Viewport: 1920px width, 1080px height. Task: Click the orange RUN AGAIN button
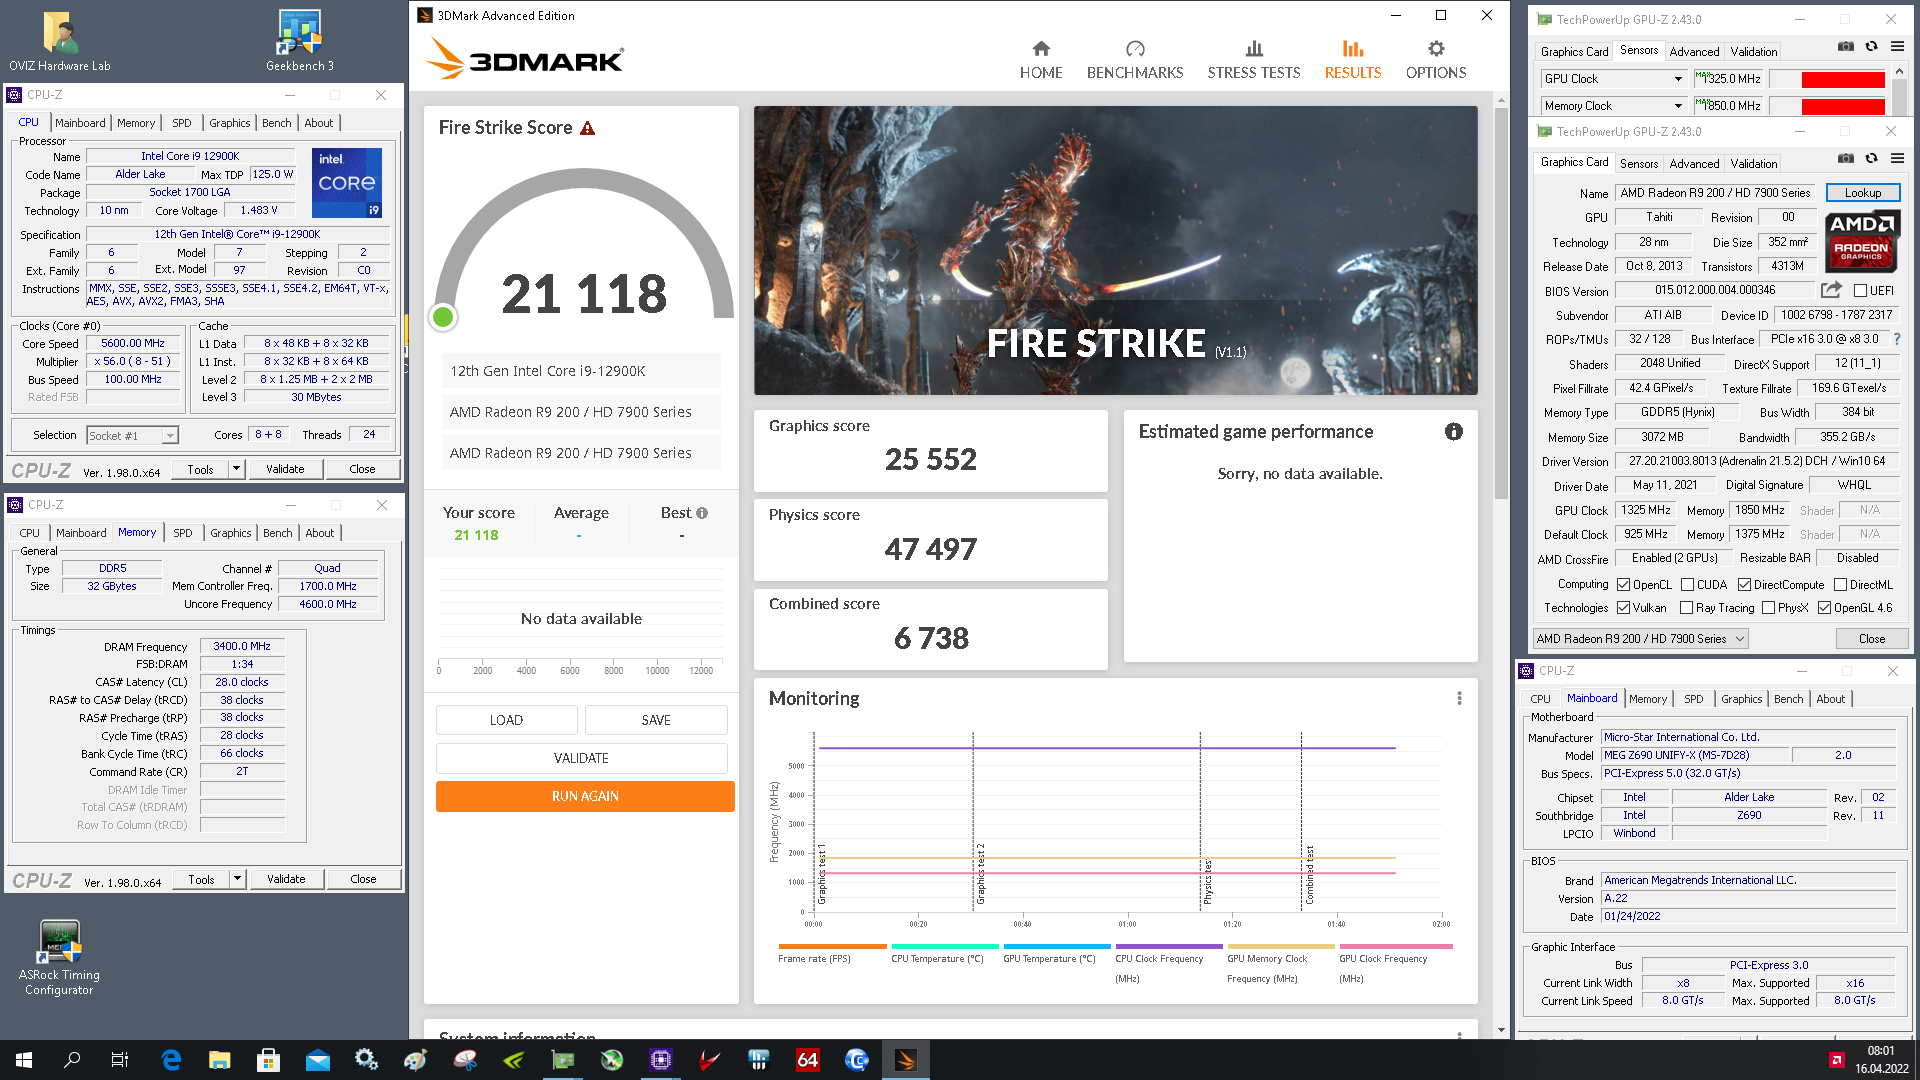click(x=585, y=796)
